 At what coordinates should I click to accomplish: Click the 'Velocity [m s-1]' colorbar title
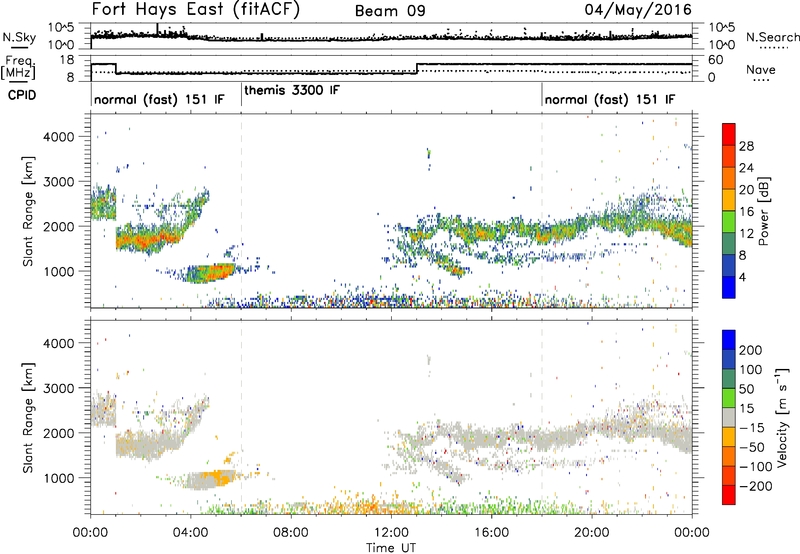pyautogui.click(x=782, y=417)
